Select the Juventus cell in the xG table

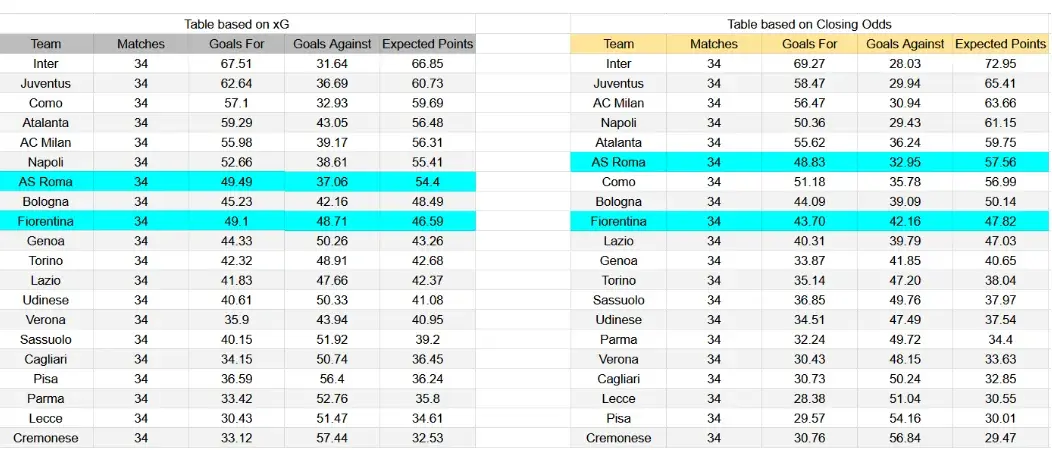(46, 84)
